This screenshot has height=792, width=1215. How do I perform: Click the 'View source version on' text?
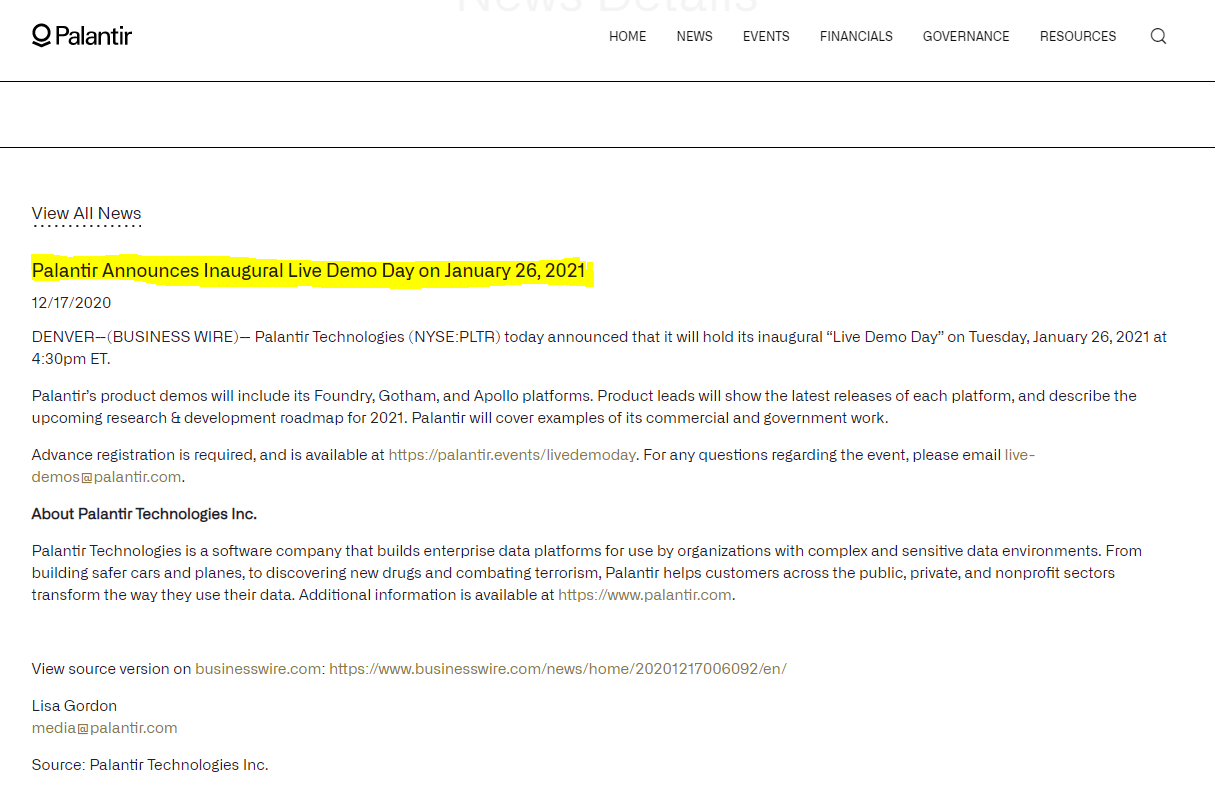coord(111,668)
